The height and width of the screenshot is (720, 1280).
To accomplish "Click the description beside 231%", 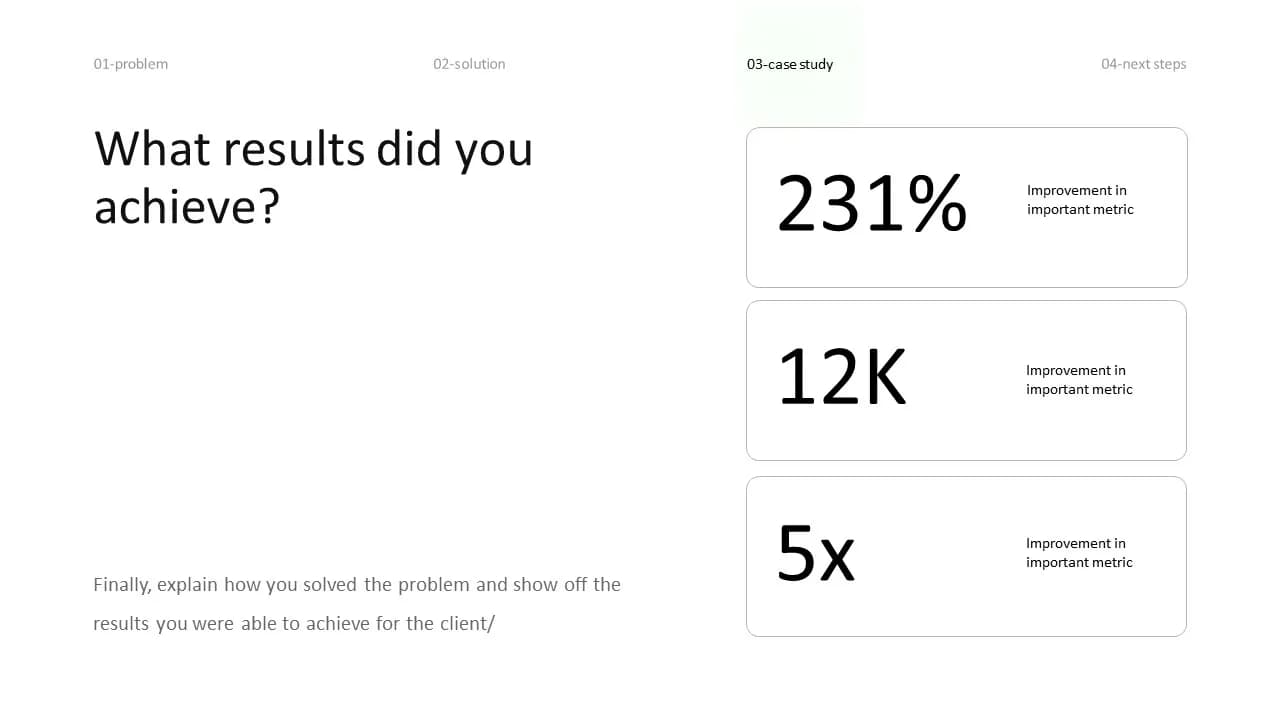I will 1080,200.
